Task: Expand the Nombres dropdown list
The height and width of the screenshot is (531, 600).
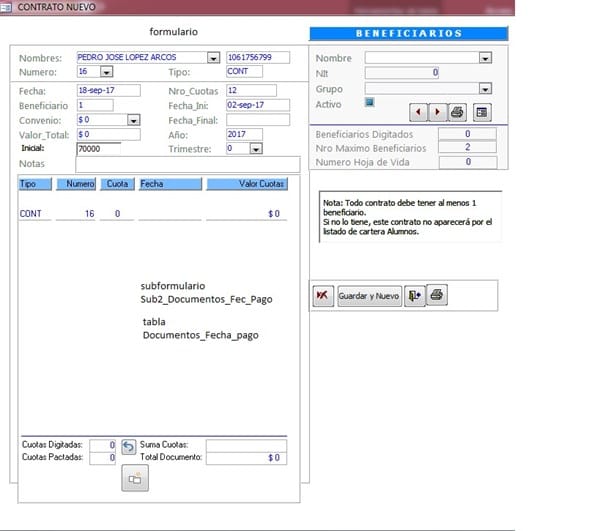Action: point(213,58)
